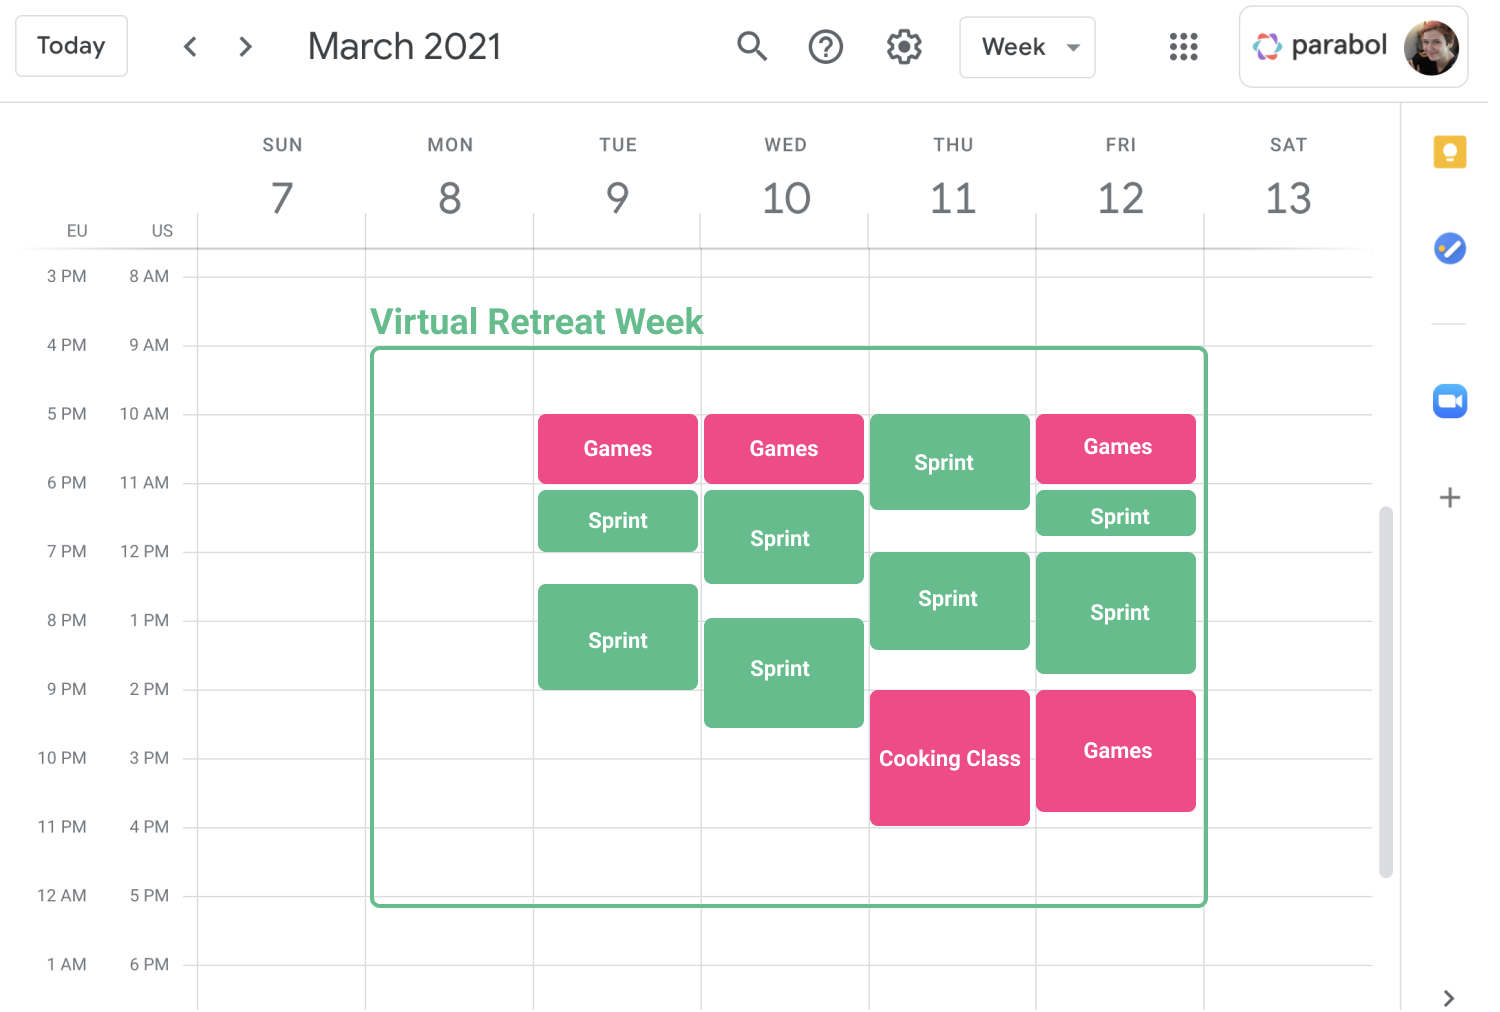Go to previous week with the left chevron

pos(190,46)
